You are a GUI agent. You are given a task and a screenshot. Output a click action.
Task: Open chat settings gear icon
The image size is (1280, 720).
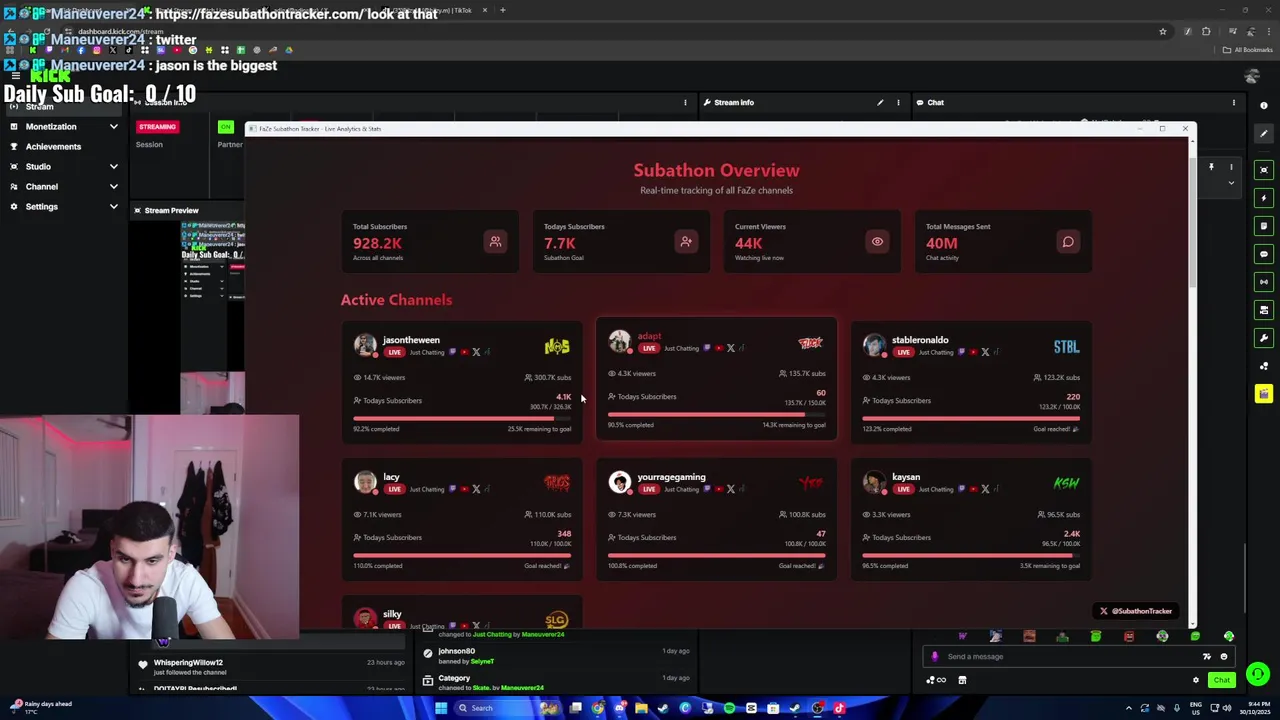[1195, 680]
